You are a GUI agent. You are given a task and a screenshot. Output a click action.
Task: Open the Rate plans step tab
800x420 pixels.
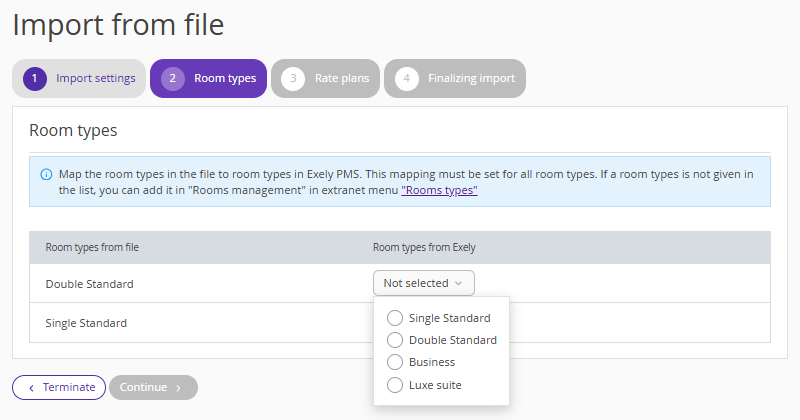(326, 79)
